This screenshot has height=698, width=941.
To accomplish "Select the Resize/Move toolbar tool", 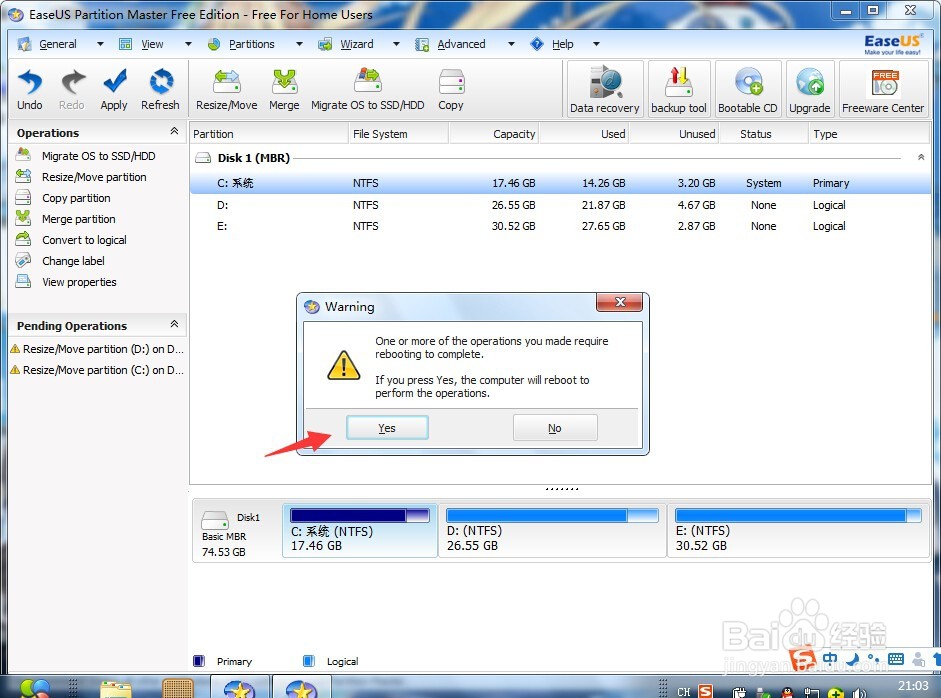I will (x=227, y=89).
